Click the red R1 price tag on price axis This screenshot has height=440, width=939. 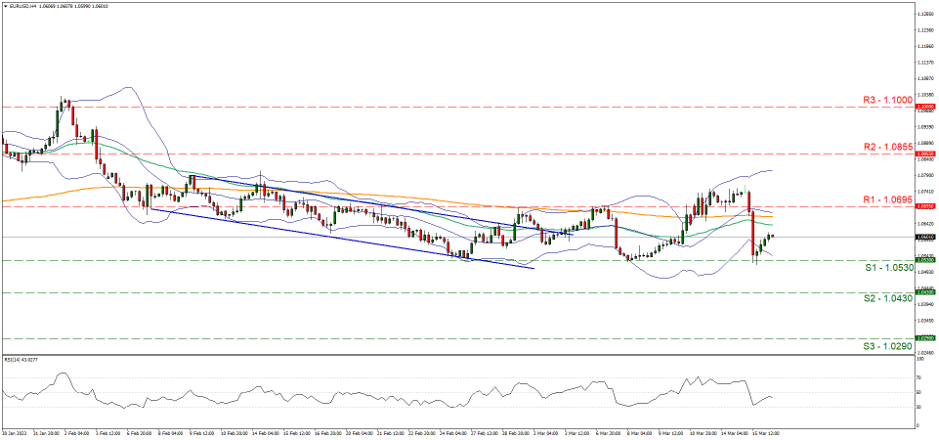927,207
